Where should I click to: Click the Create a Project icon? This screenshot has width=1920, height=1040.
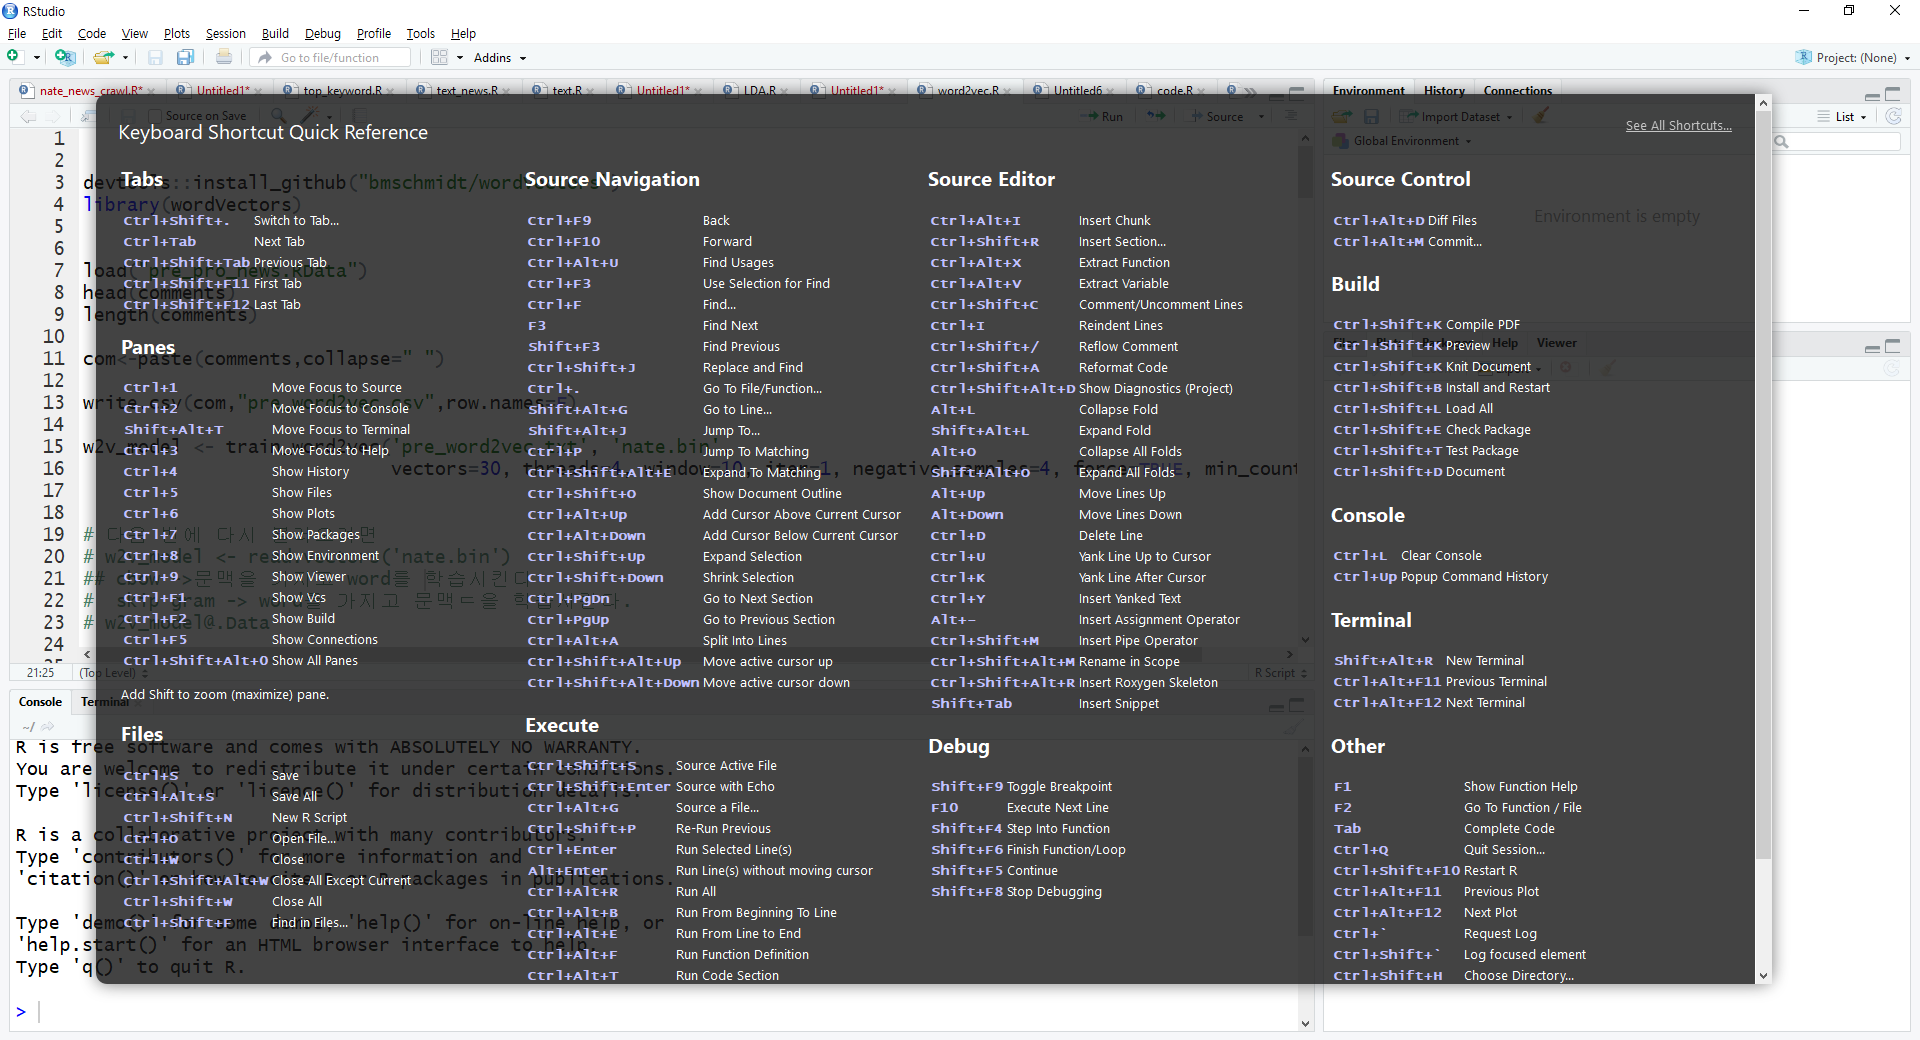coord(64,57)
